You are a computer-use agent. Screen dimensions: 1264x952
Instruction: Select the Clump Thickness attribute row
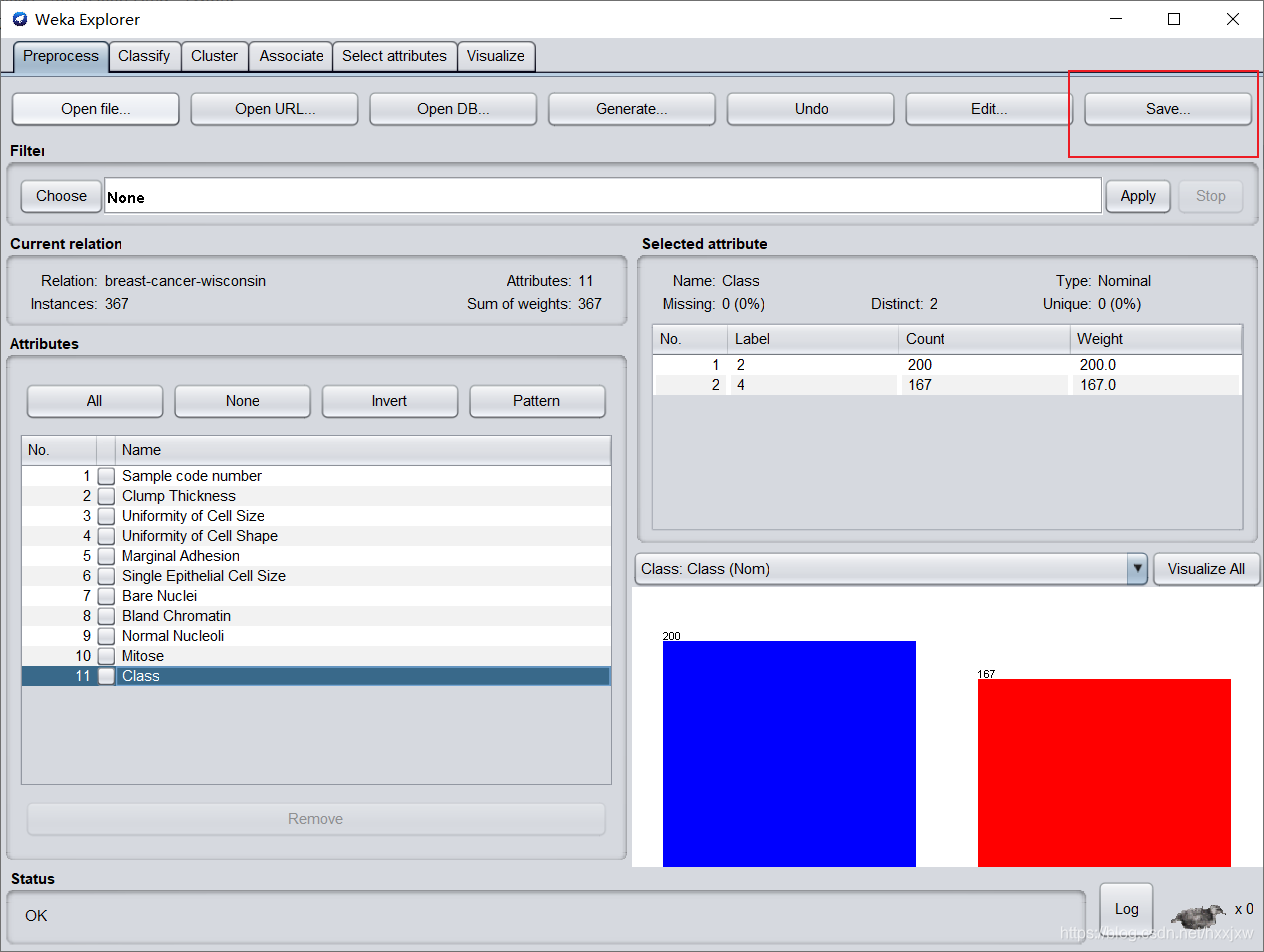(316, 496)
